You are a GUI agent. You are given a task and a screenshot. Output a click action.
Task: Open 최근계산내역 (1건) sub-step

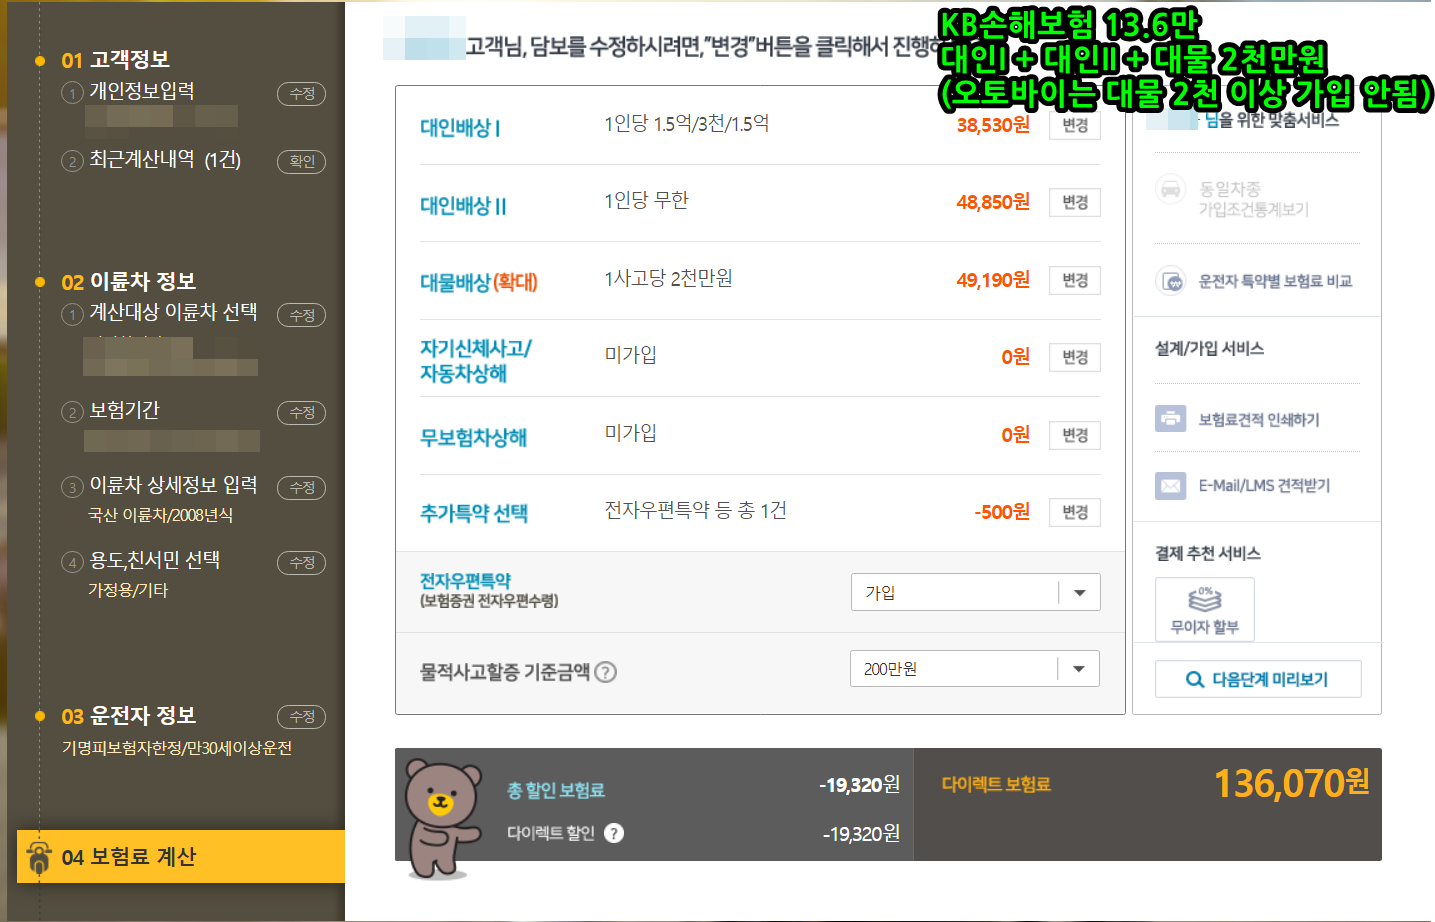click(165, 160)
